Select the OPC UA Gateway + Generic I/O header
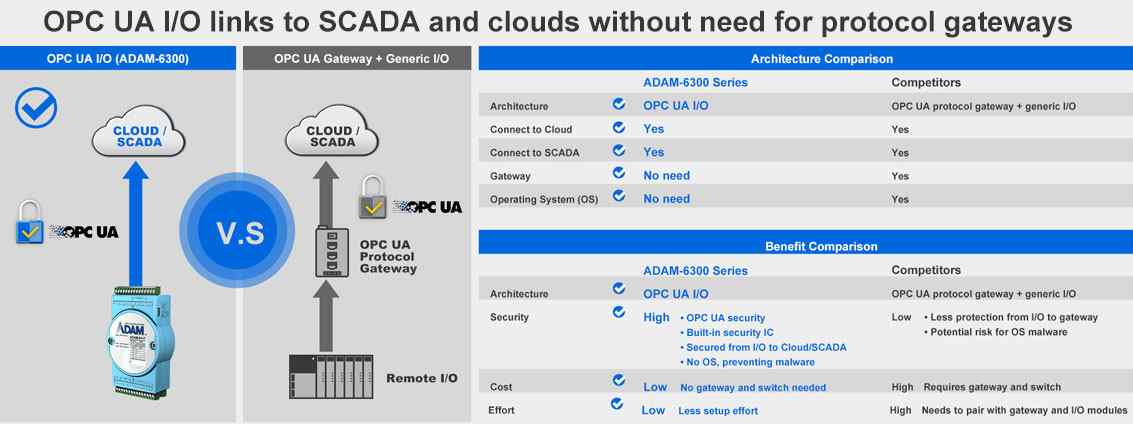The width and height of the screenshot is (1133, 424). tap(357, 59)
